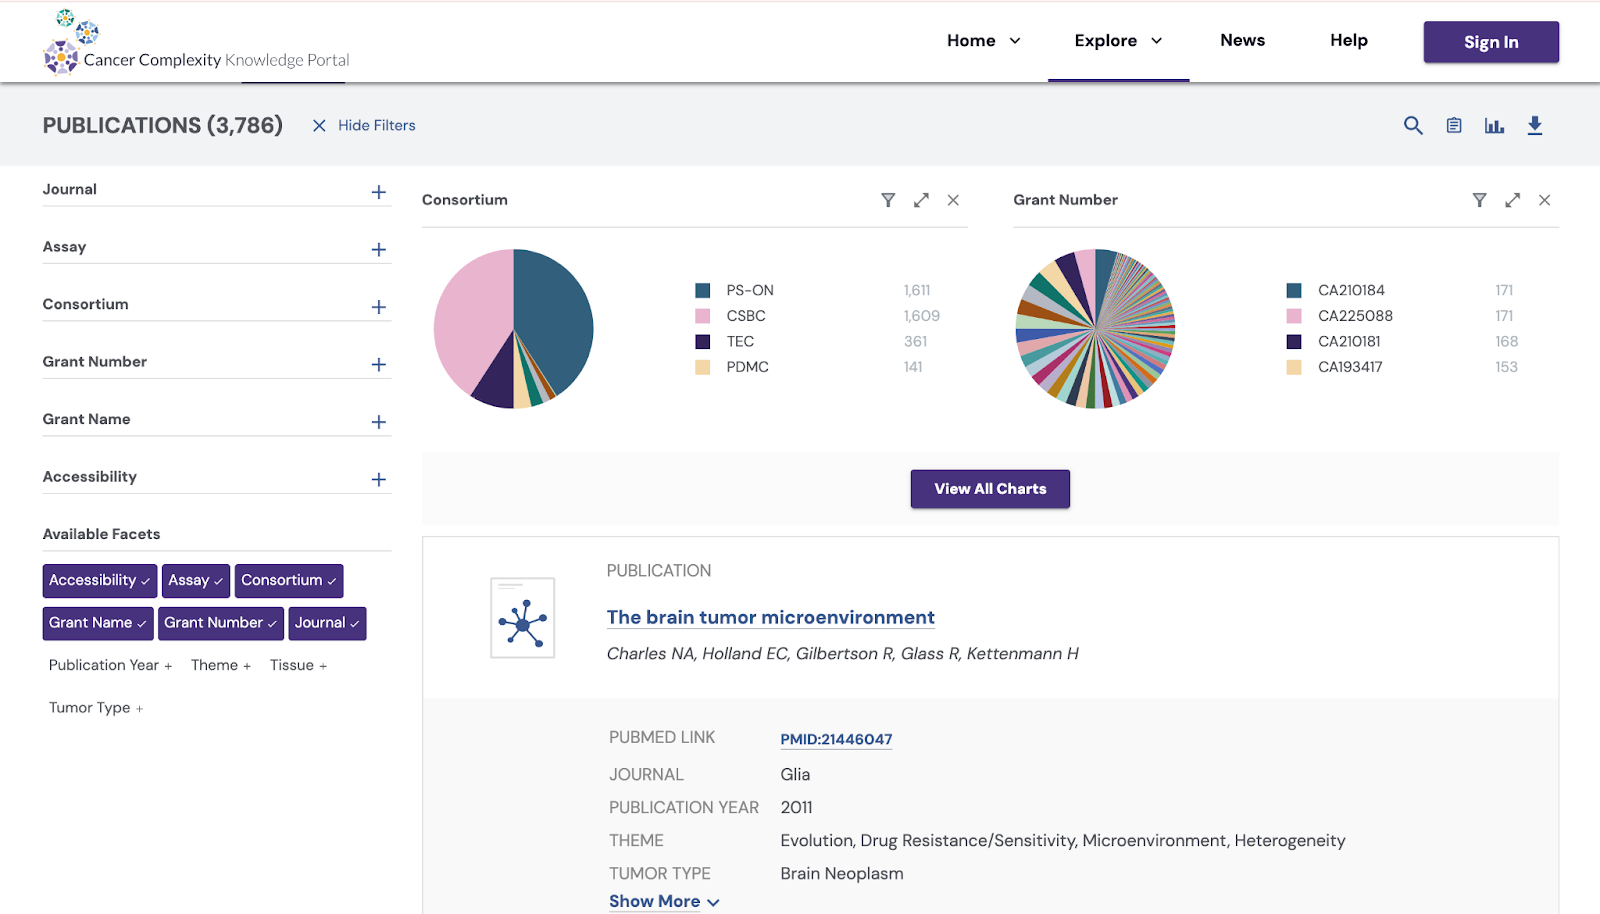Enable the Publication Year facet
Image resolution: width=1600 pixels, height=914 pixels.
tap(110, 665)
